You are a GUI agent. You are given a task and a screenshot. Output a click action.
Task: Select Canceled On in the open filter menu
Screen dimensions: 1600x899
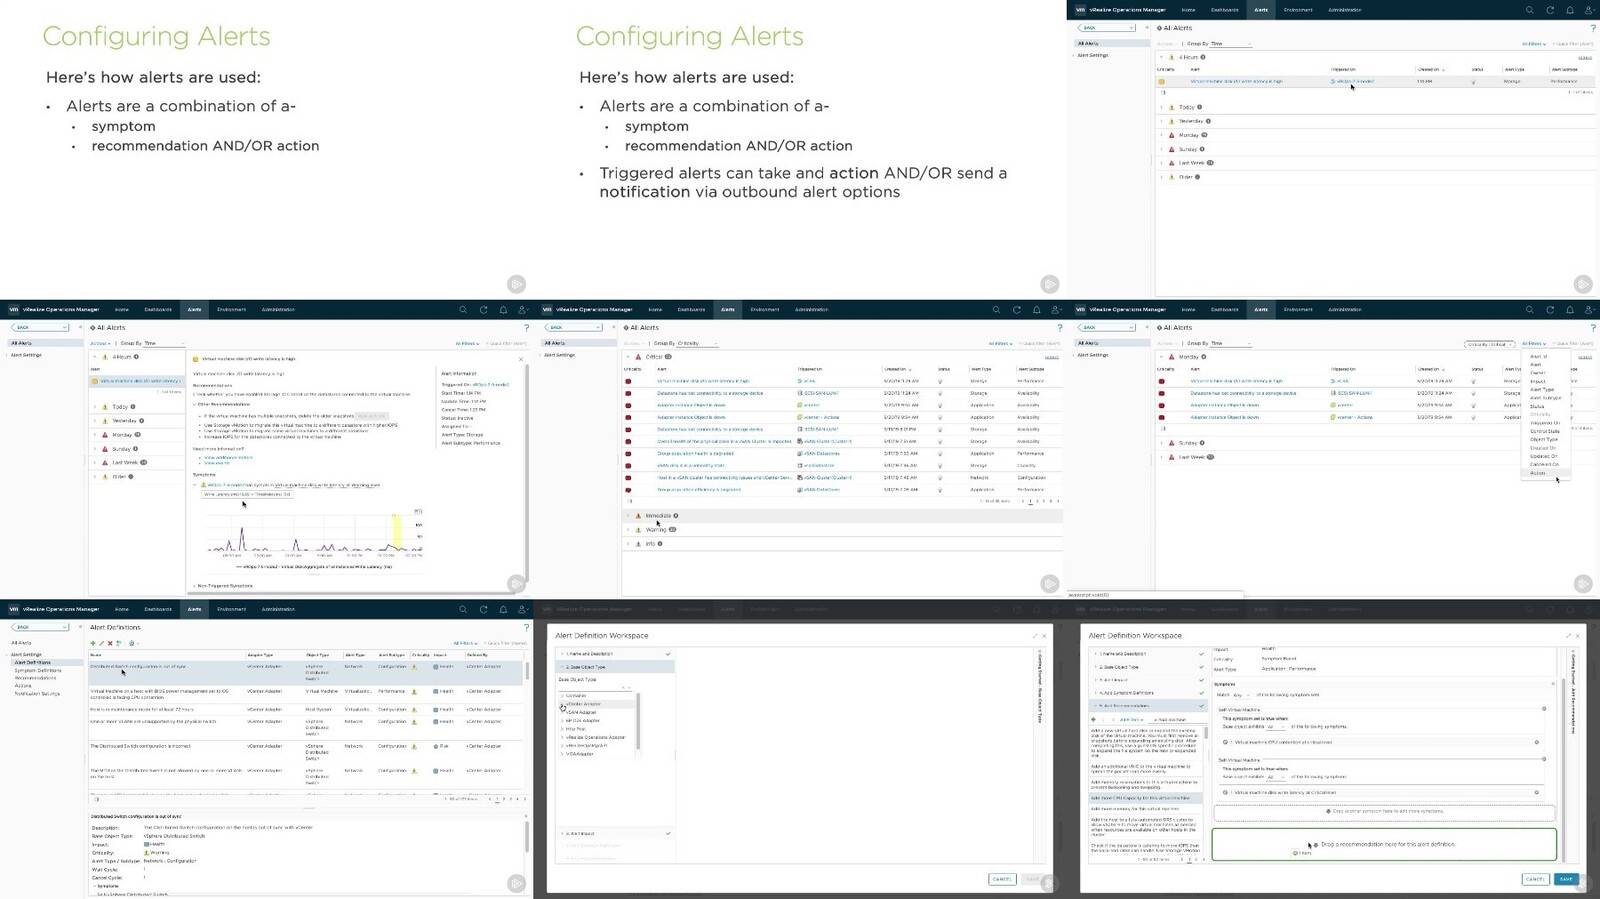(x=1544, y=464)
